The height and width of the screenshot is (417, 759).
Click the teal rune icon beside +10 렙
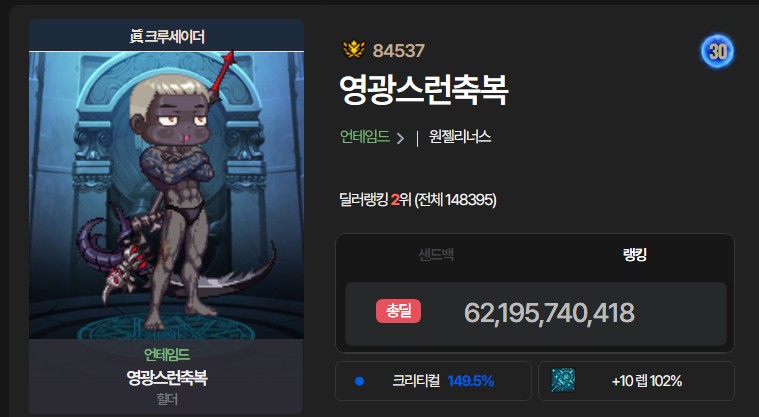coord(563,380)
